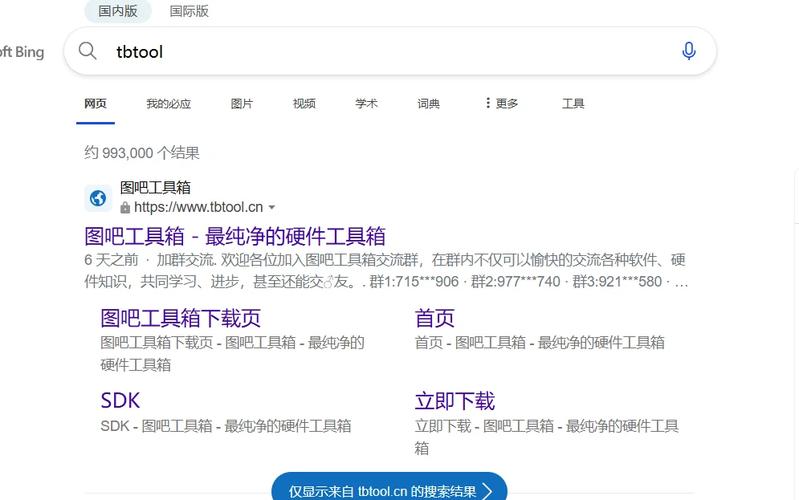Image resolution: width=799 pixels, height=500 pixels.
Task: Open the 词典 results tab
Action: pos(429,103)
